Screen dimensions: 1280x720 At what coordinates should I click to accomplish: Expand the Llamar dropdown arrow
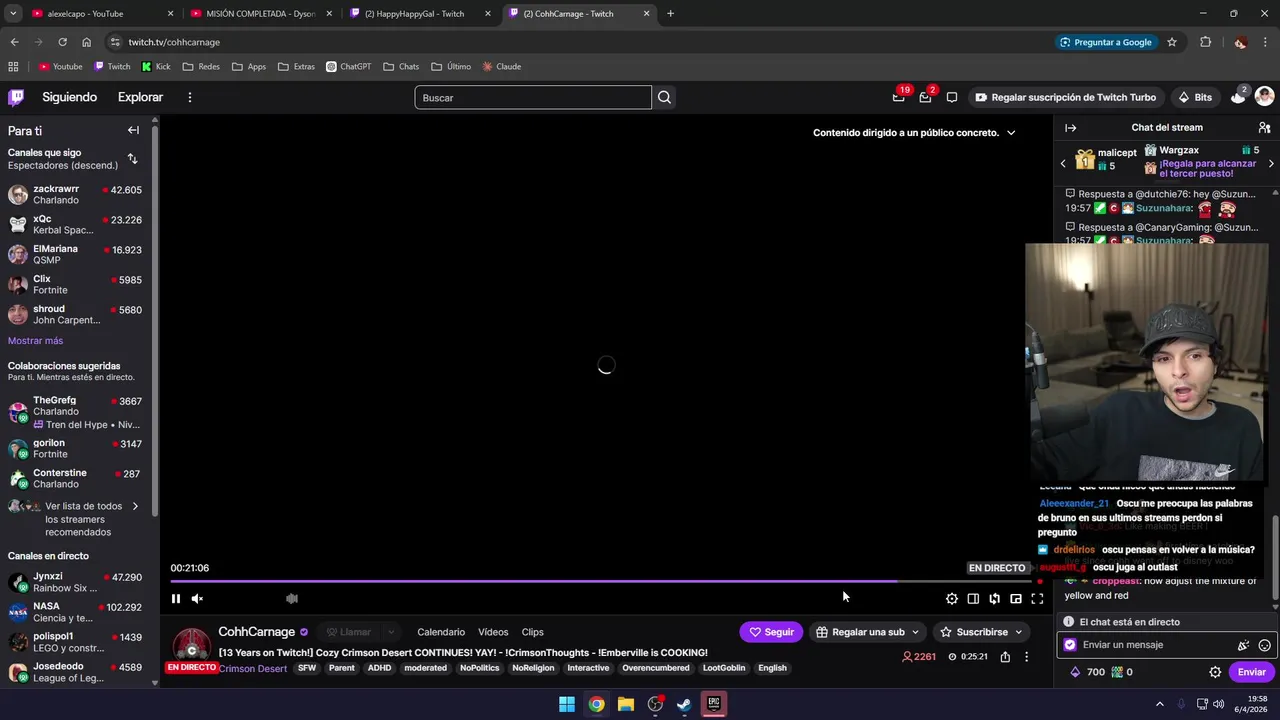point(391,632)
